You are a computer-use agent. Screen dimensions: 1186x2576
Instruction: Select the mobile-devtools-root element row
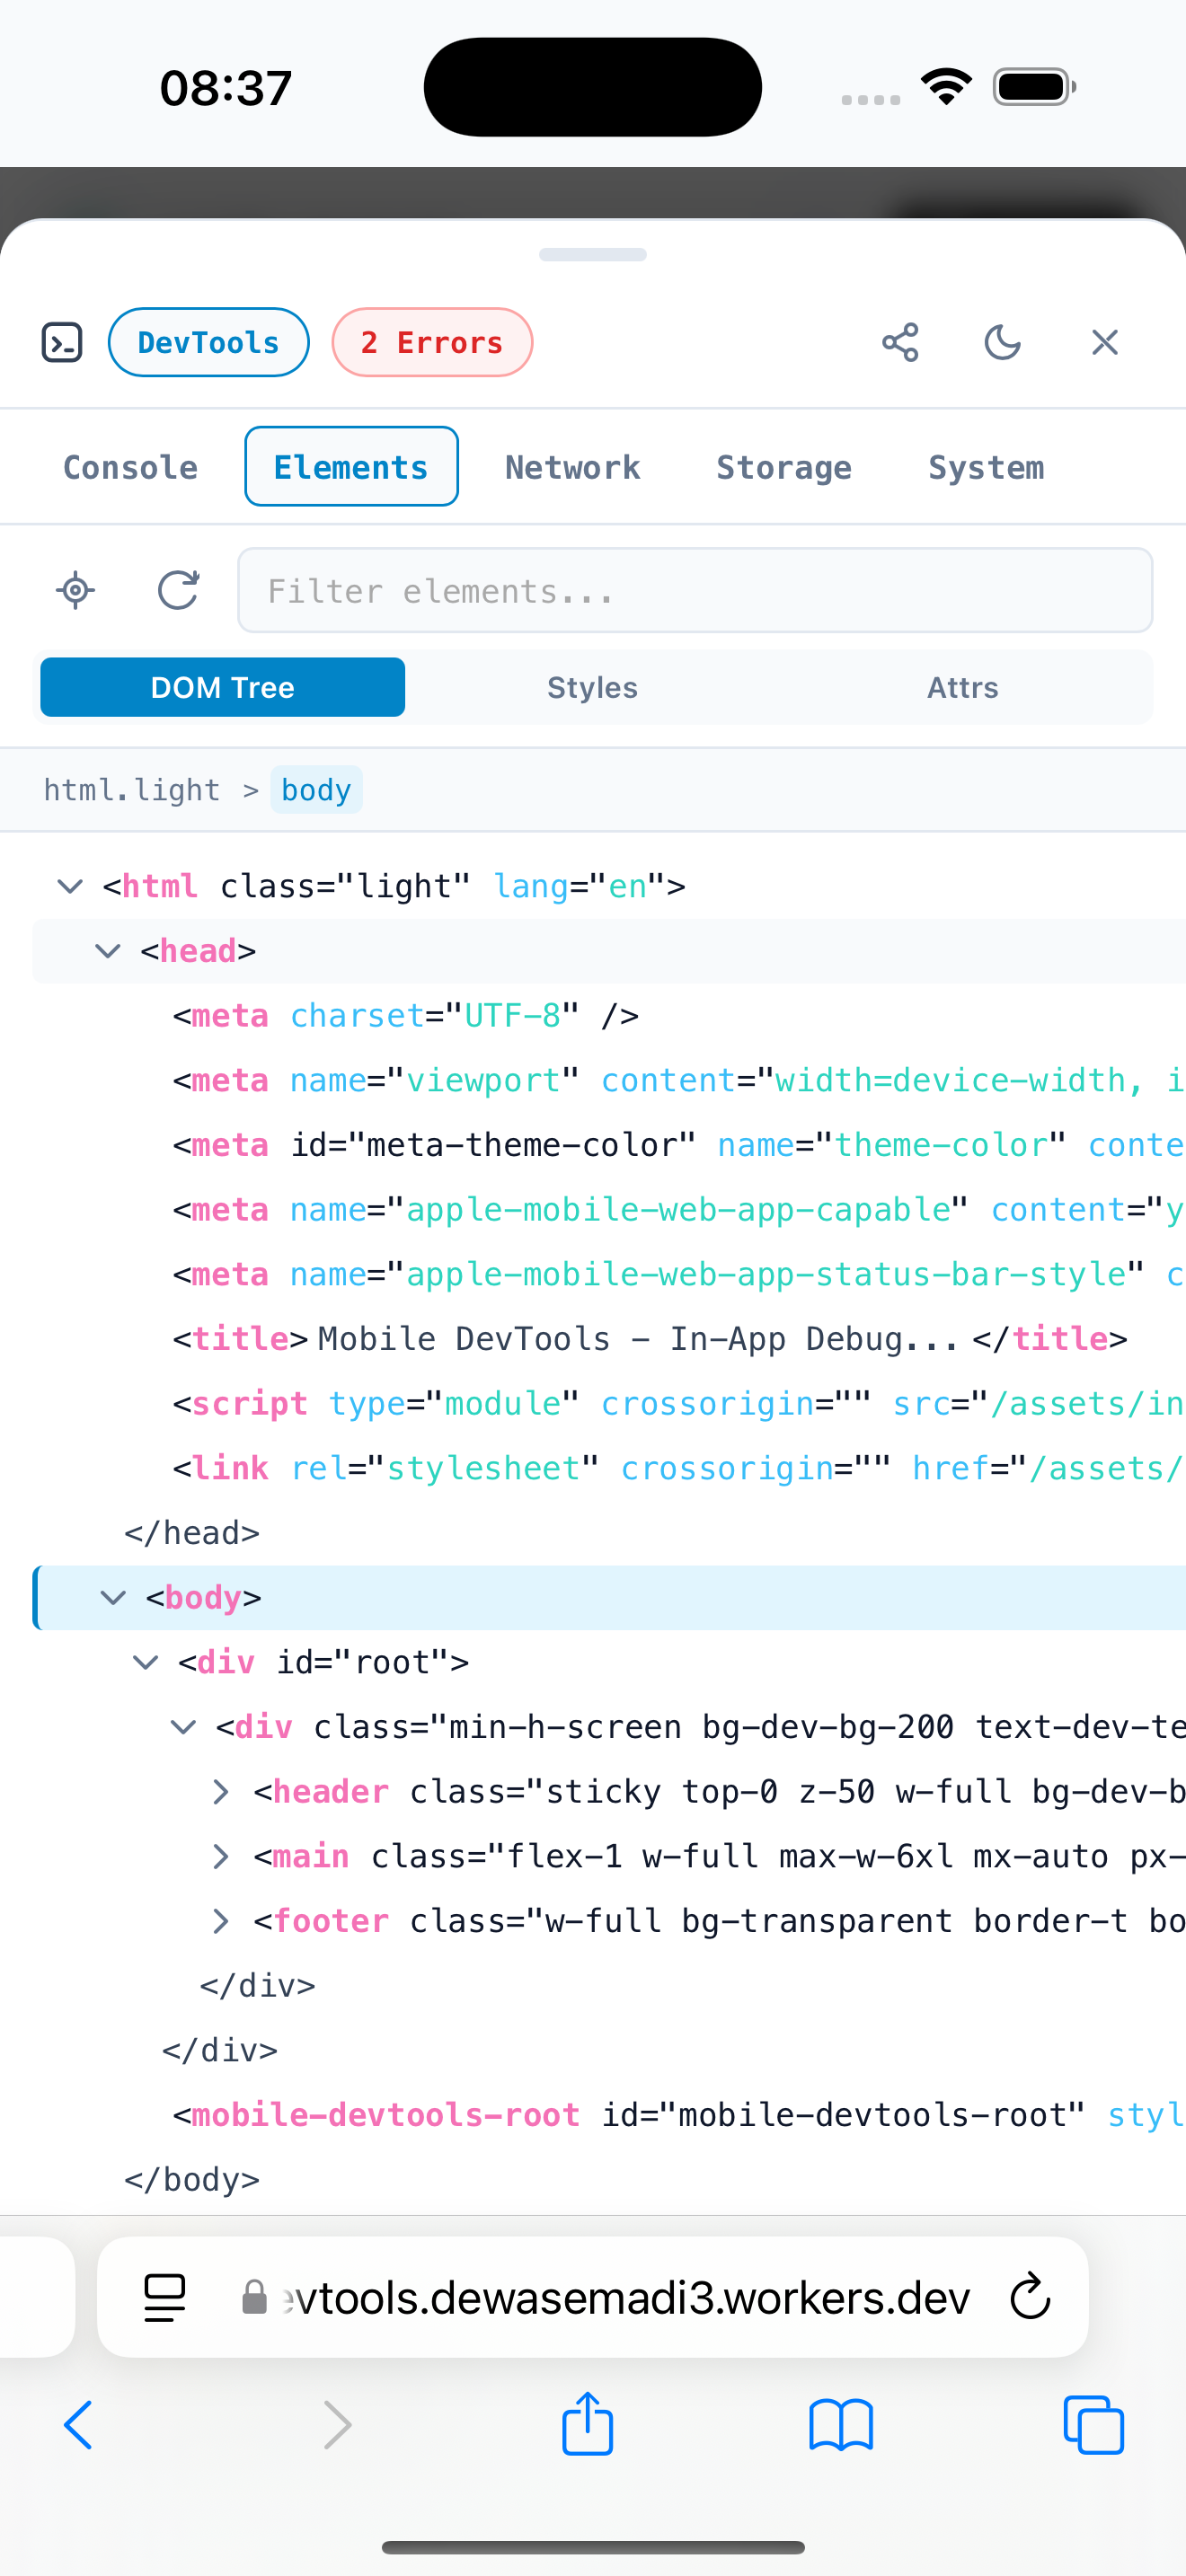pyautogui.click(x=609, y=2115)
